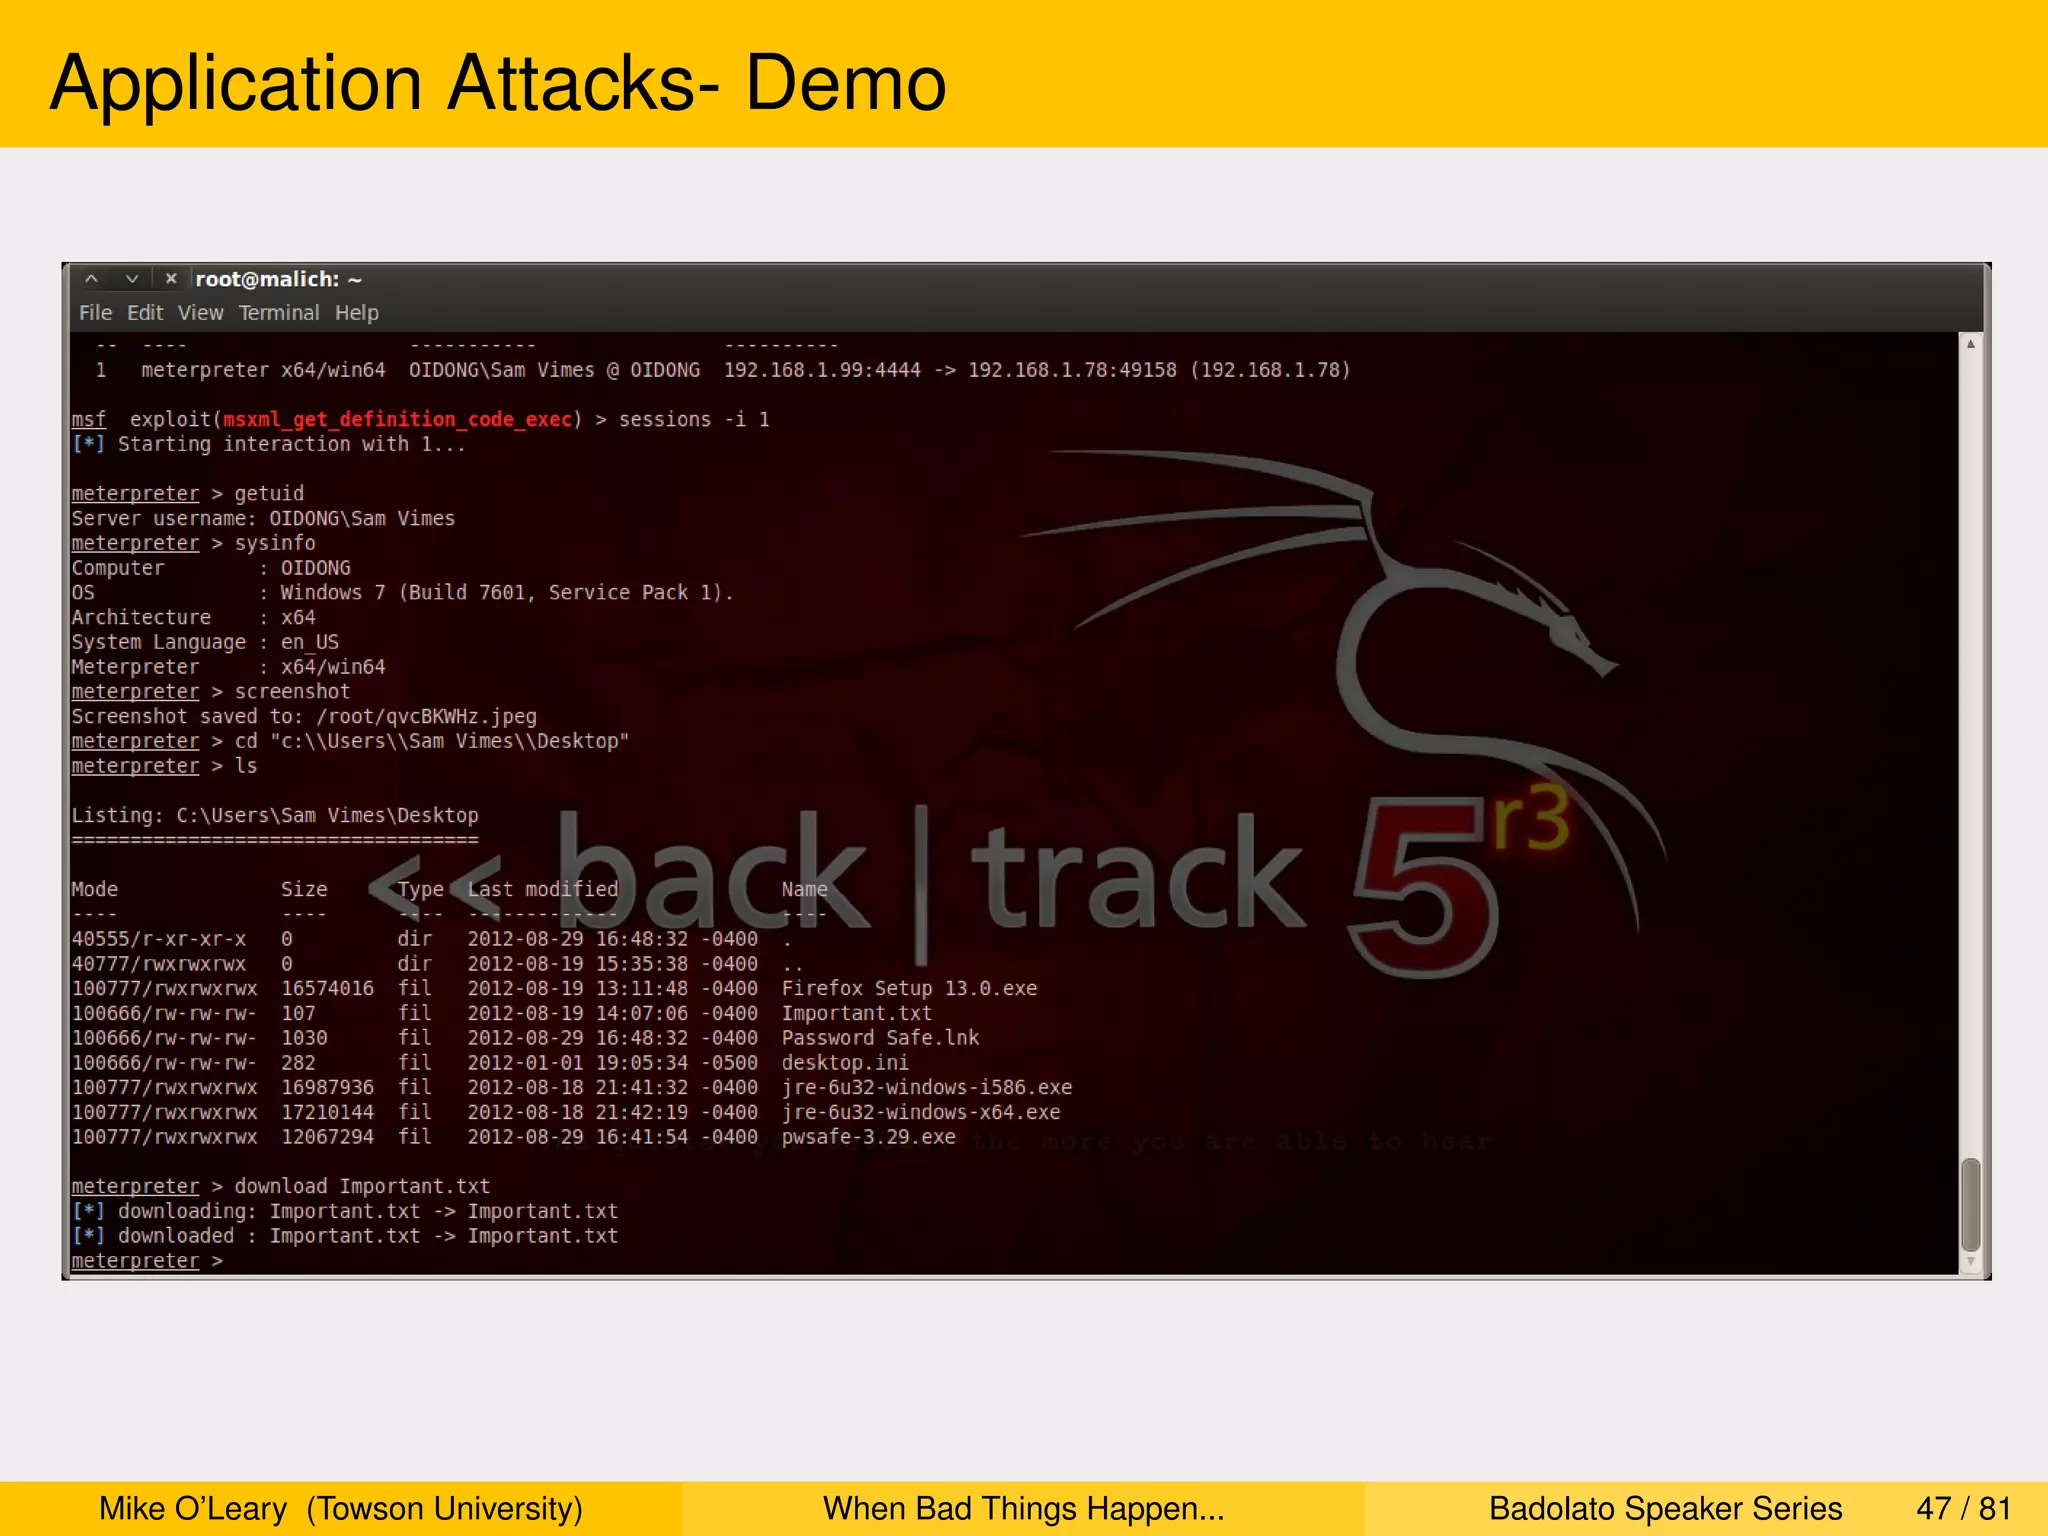Click 'Badolato Speaker Series' footer text

1665,1508
